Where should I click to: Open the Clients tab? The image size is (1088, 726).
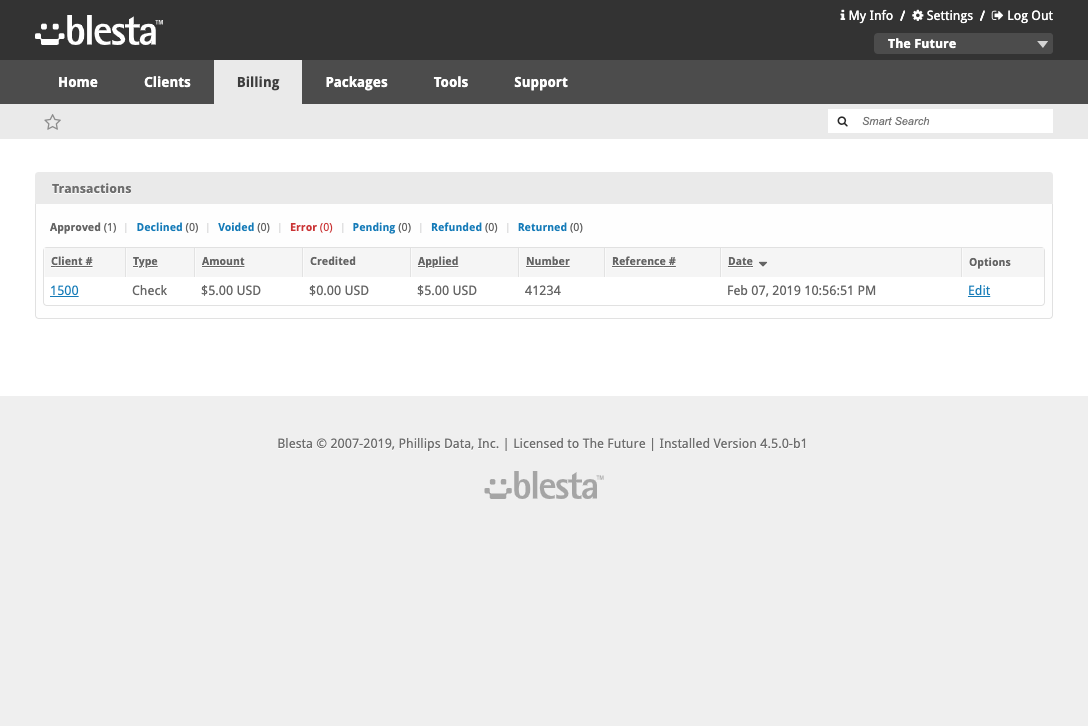click(166, 81)
